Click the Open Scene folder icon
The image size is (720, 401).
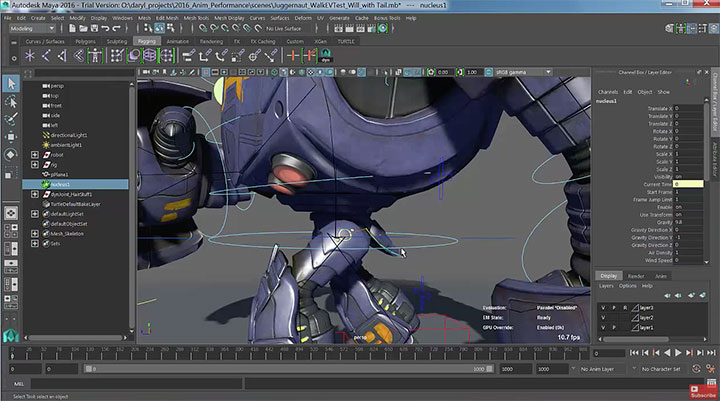(83, 28)
